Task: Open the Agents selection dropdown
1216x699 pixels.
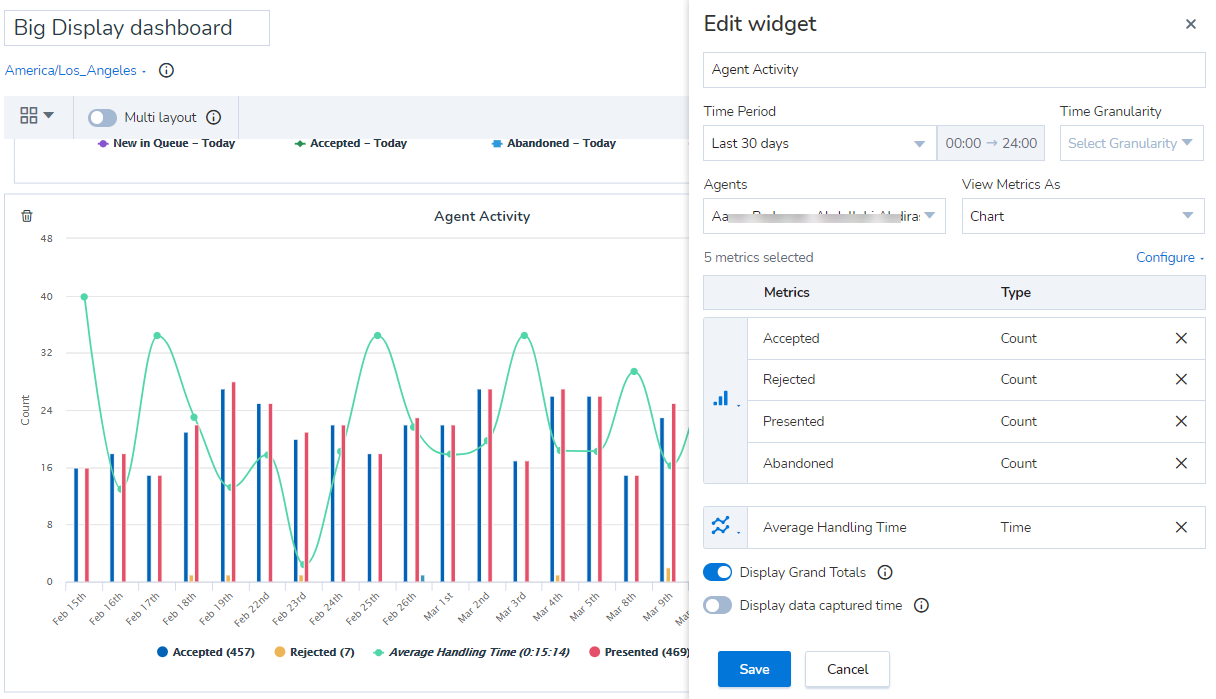Action: [x=824, y=216]
